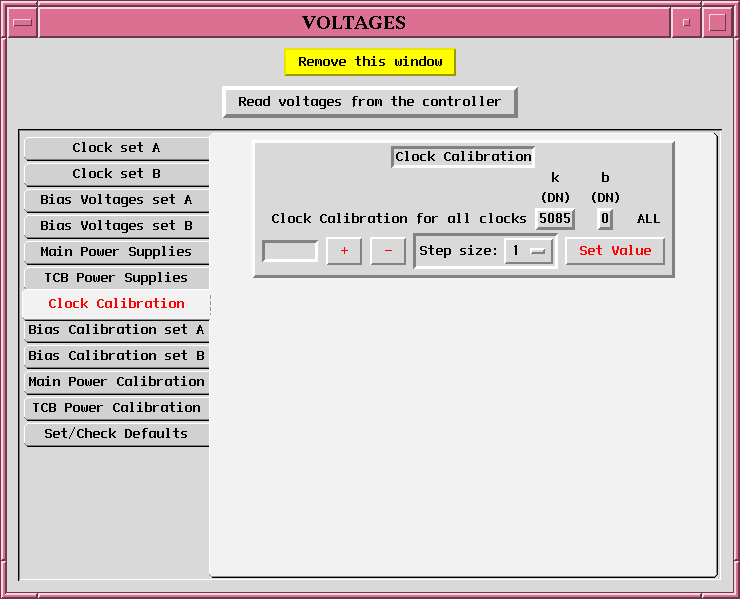Click the Clock Calibration for all clocks label

(398, 219)
